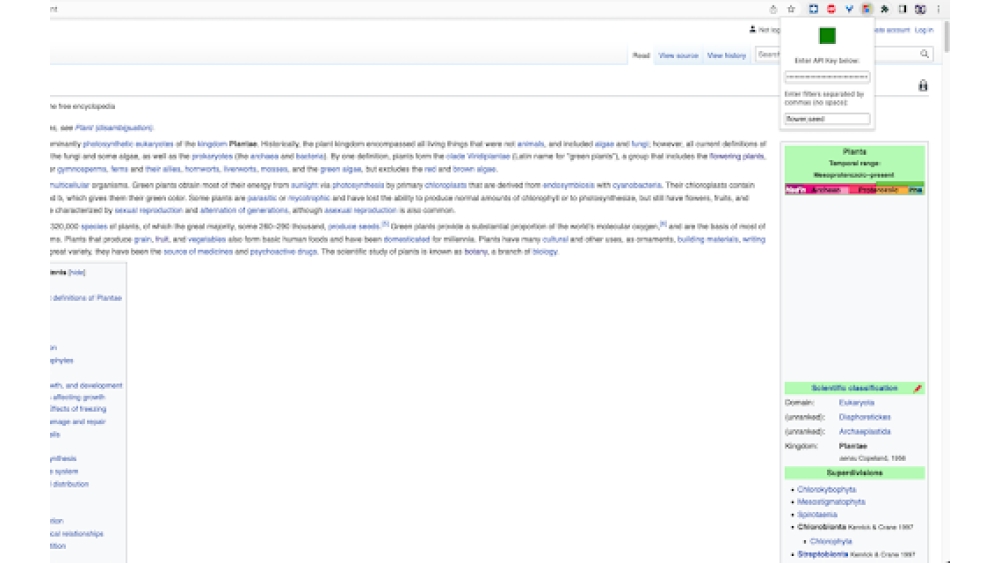The width and height of the screenshot is (1000, 563).
Task: Open the red round extension icon
Action: click(x=831, y=9)
